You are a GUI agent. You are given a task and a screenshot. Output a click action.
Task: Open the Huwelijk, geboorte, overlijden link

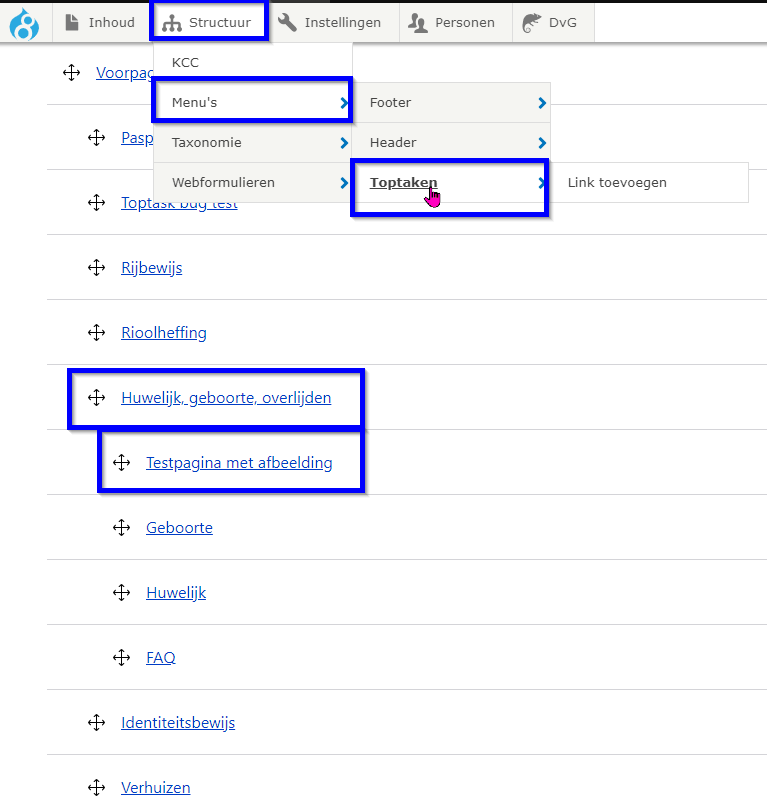(x=226, y=398)
